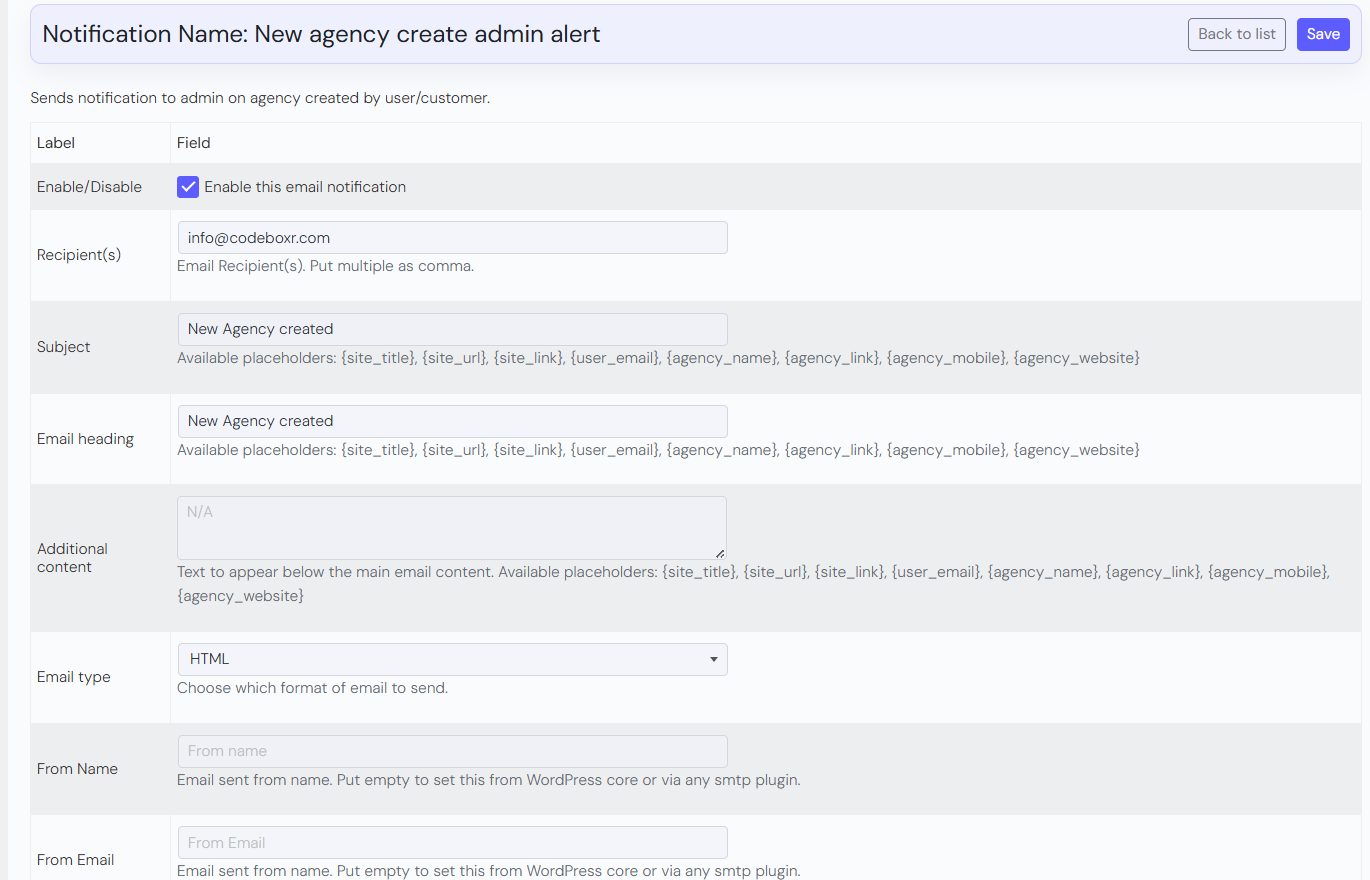1370x880 pixels.
Task: Focus the From Name input field
Action: [452, 752]
